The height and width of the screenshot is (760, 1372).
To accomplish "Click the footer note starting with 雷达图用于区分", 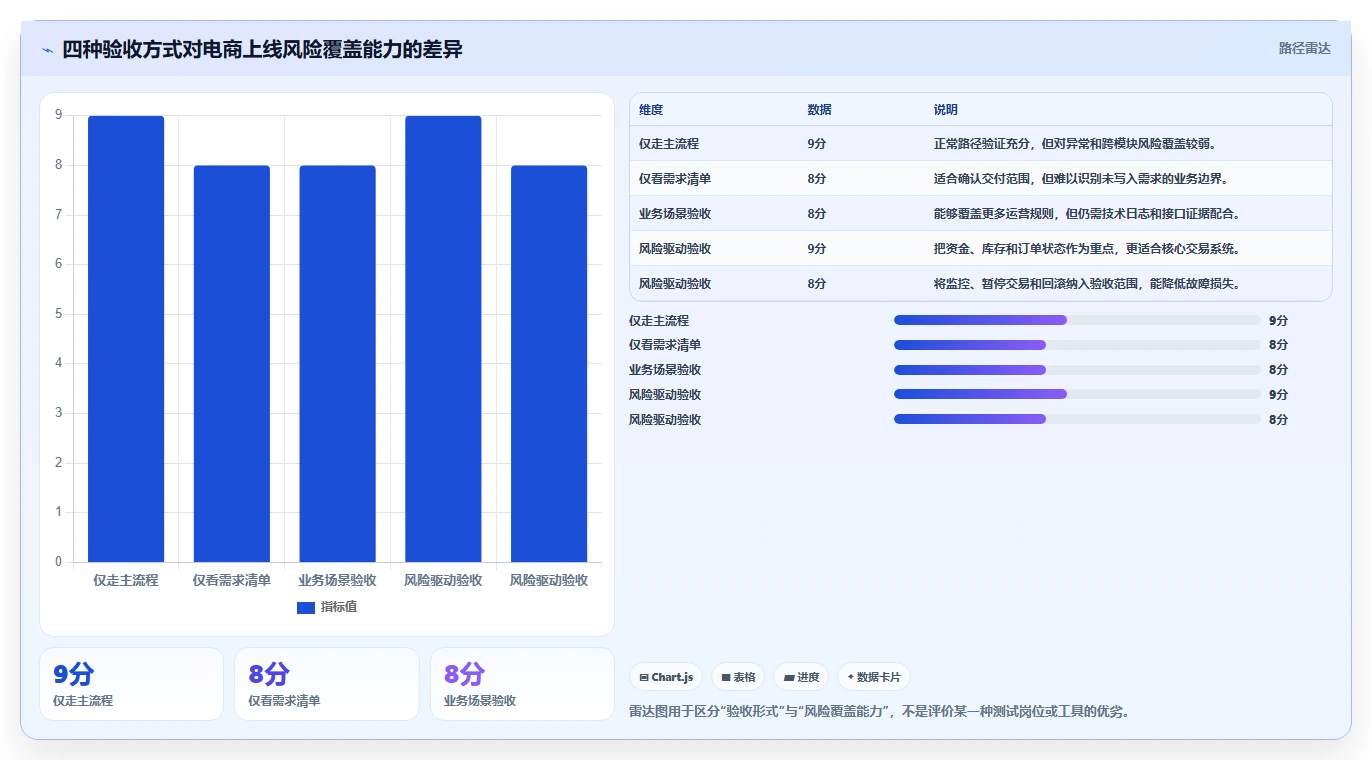I will point(880,712).
